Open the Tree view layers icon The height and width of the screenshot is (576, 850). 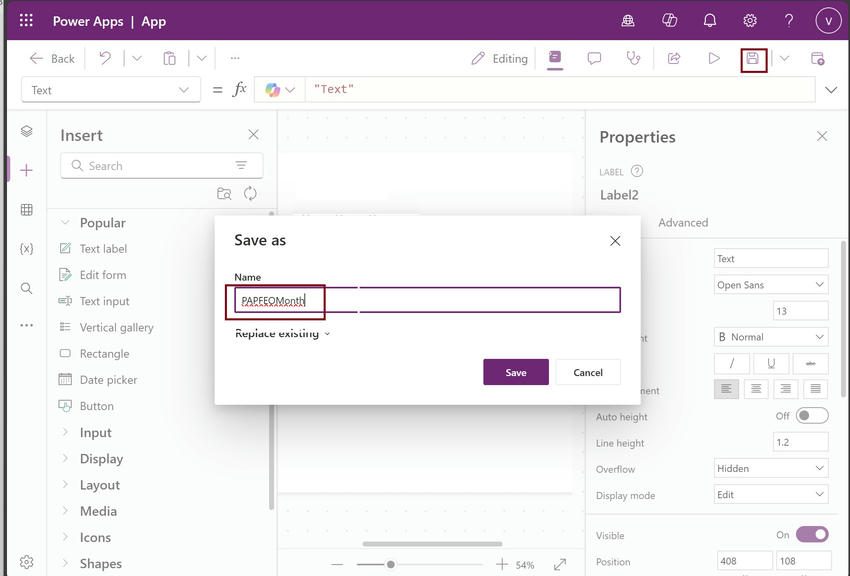point(26,131)
